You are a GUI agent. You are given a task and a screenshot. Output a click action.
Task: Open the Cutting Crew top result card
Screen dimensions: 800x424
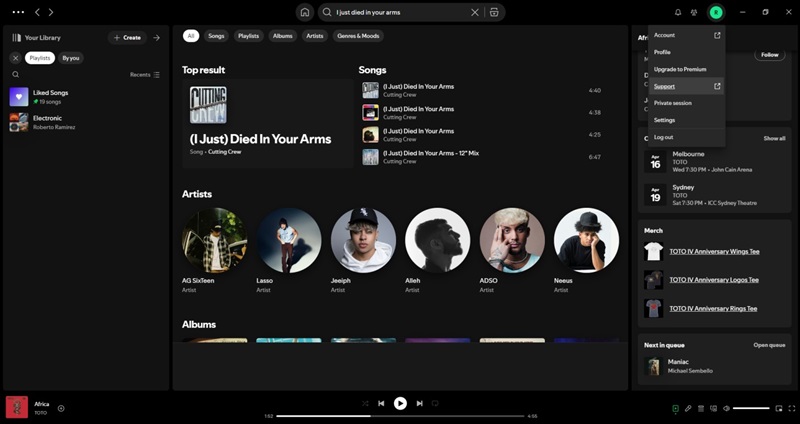click(x=268, y=123)
